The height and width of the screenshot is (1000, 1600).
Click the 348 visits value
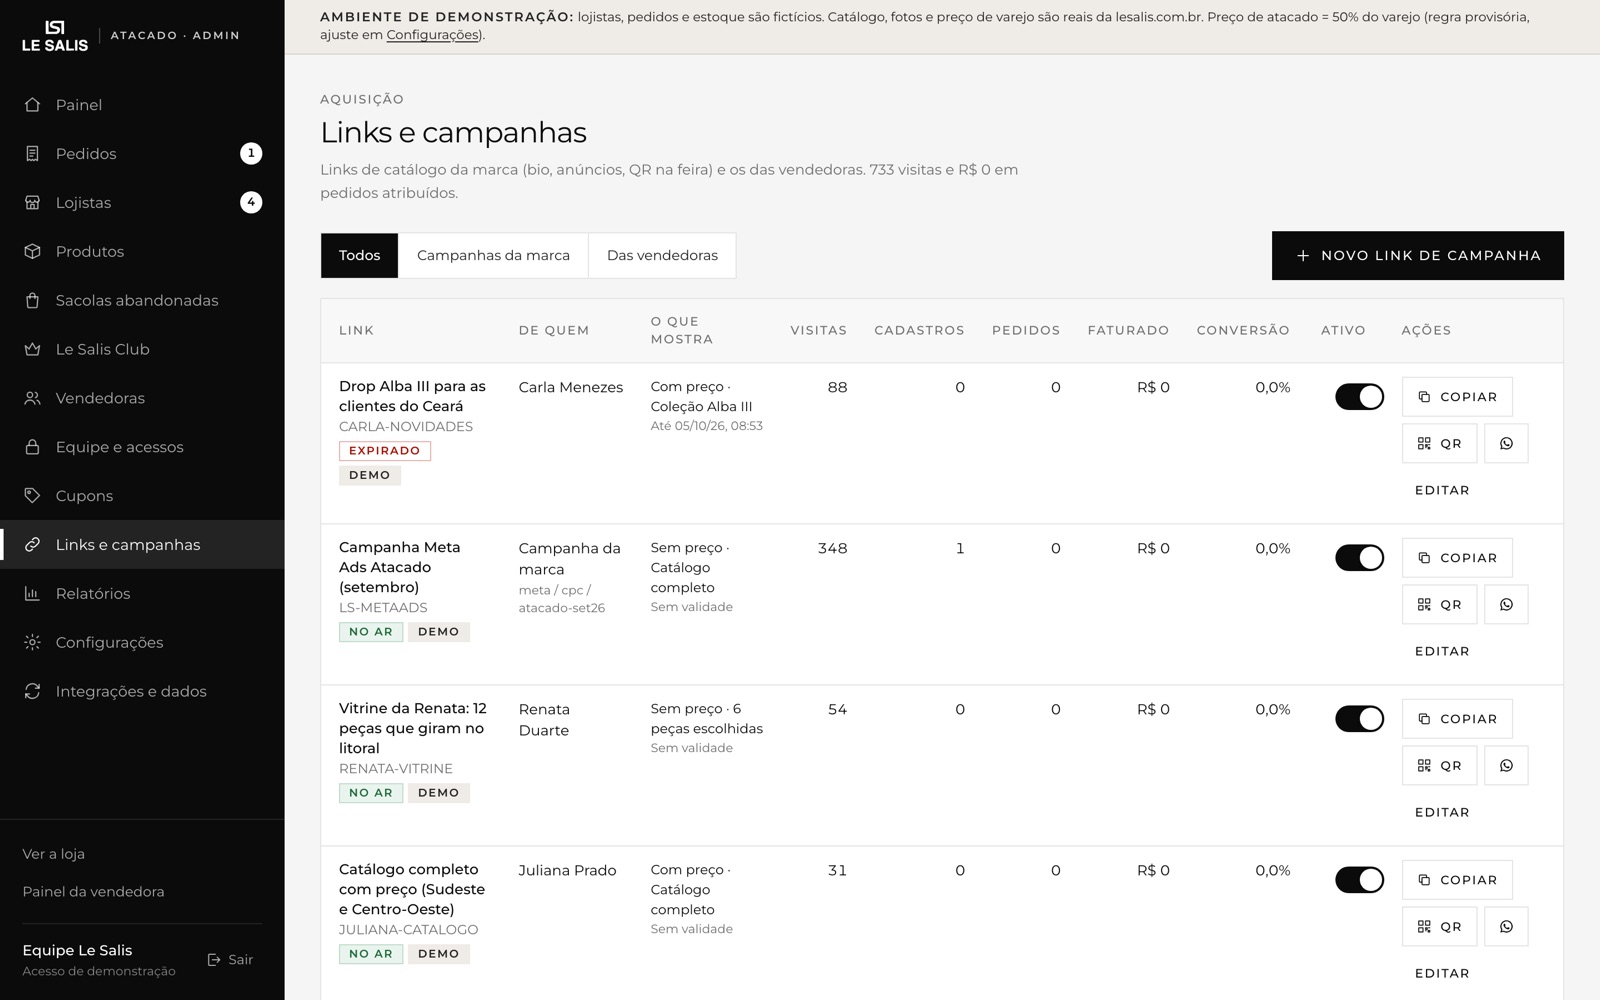pos(832,549)
